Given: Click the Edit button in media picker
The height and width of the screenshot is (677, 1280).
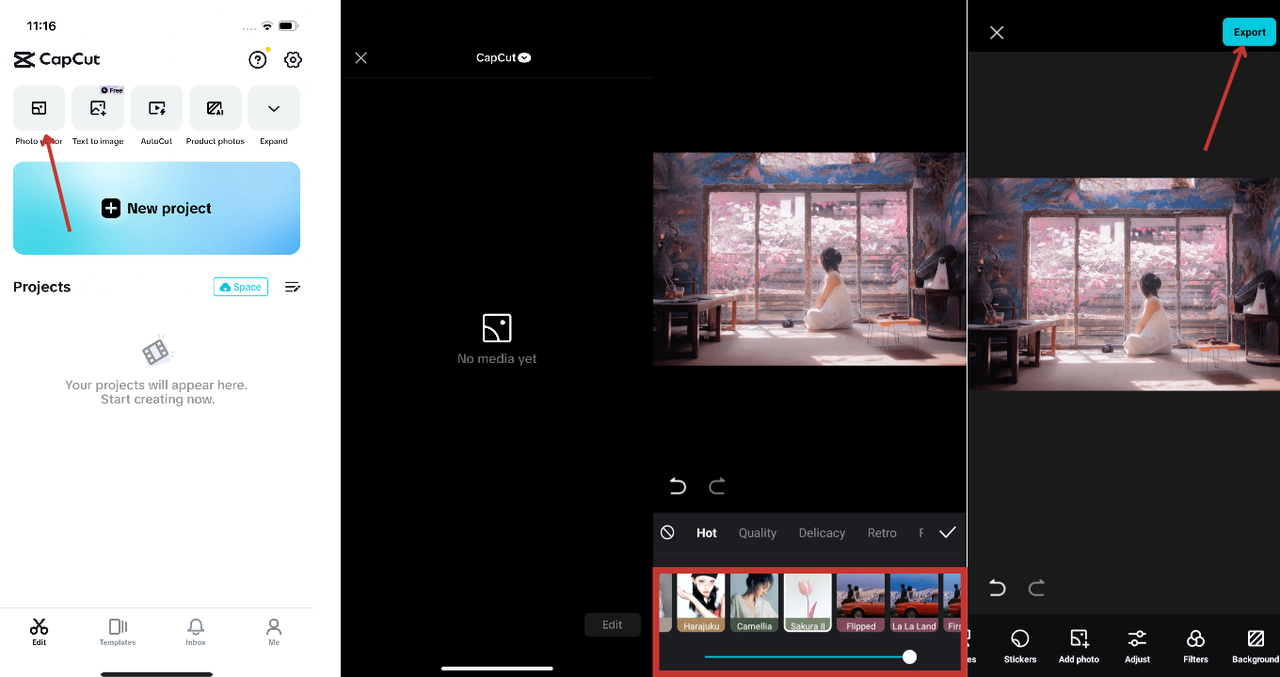Looking at the screenshot, I should (612, 625).
